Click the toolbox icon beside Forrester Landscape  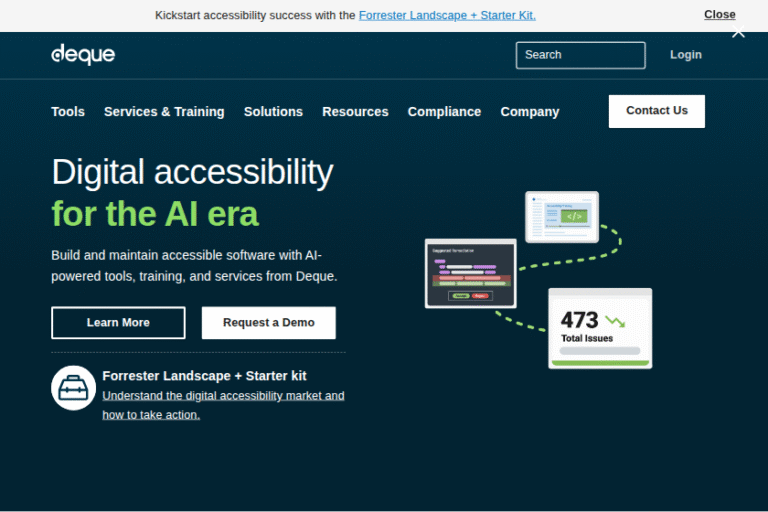pos(74,388)
